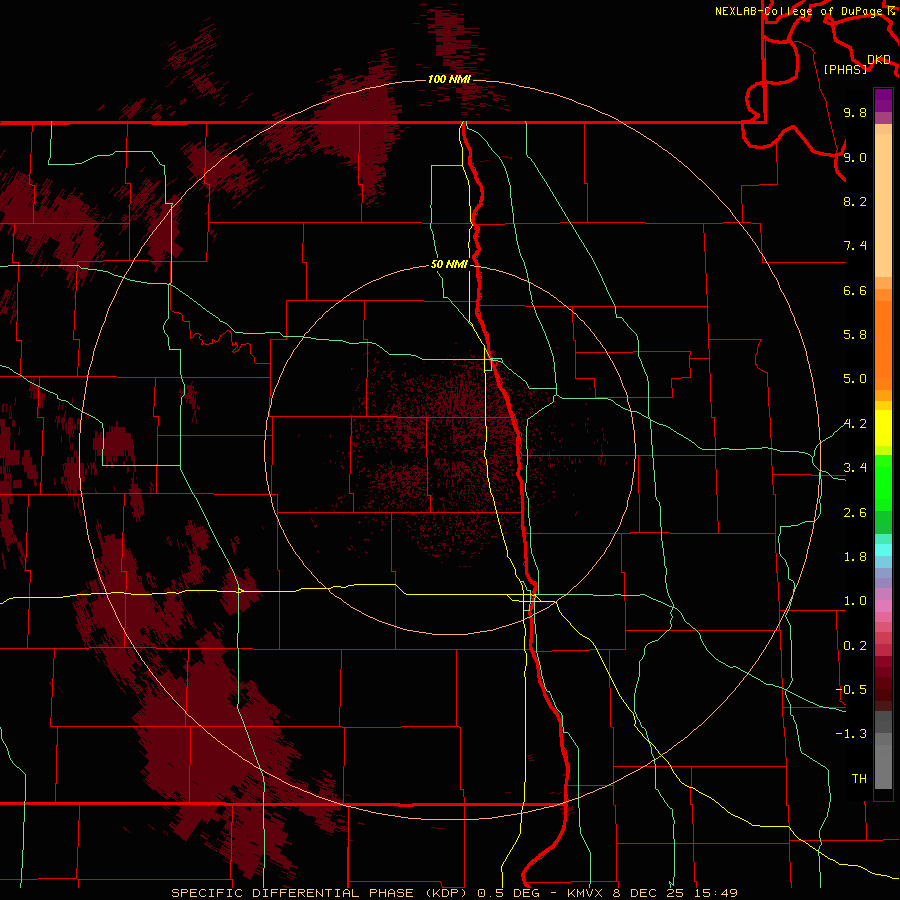Click the orange segment of color bar

tap(883, 344)
